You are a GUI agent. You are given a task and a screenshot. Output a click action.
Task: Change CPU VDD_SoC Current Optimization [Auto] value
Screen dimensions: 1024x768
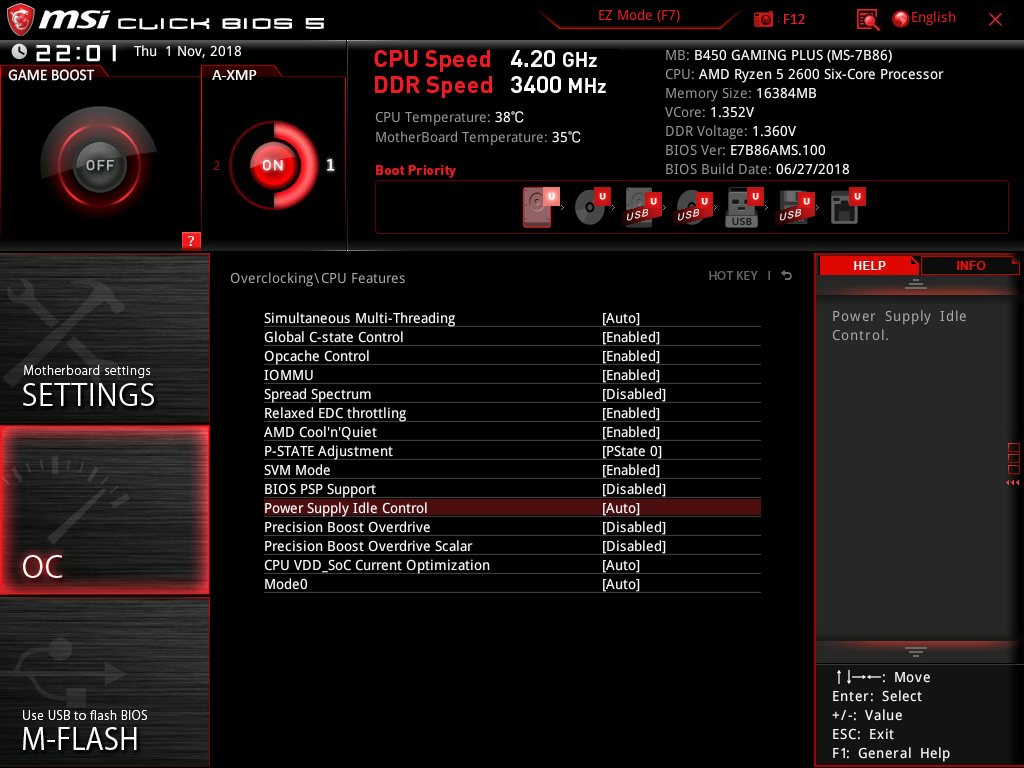pyautogui.click(x=620, y=564)
